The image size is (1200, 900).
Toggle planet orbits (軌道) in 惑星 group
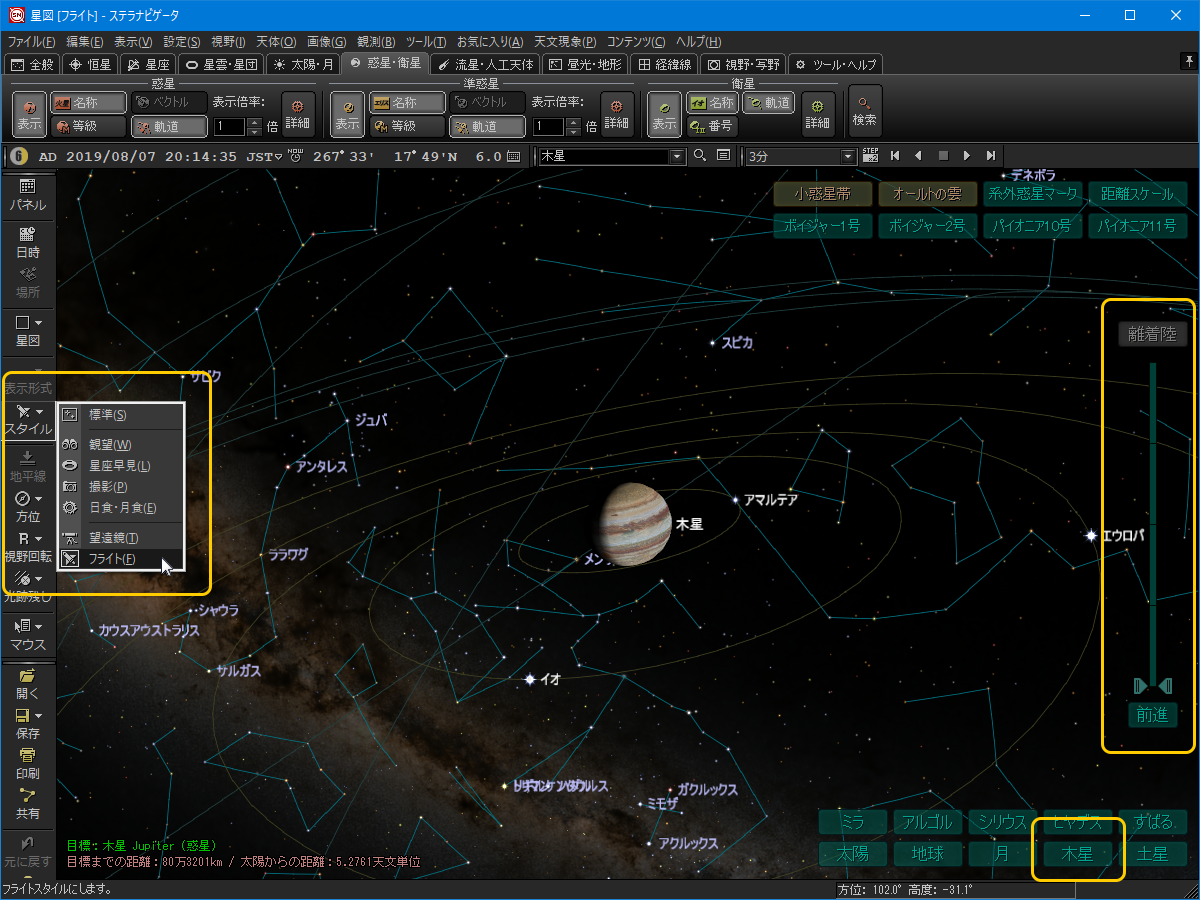[x=168, y=127]
